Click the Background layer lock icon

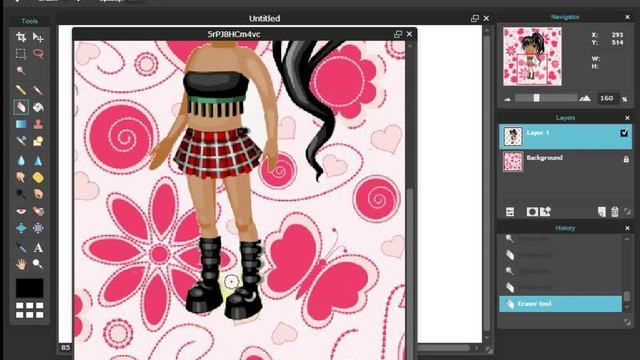click(626, 159)
